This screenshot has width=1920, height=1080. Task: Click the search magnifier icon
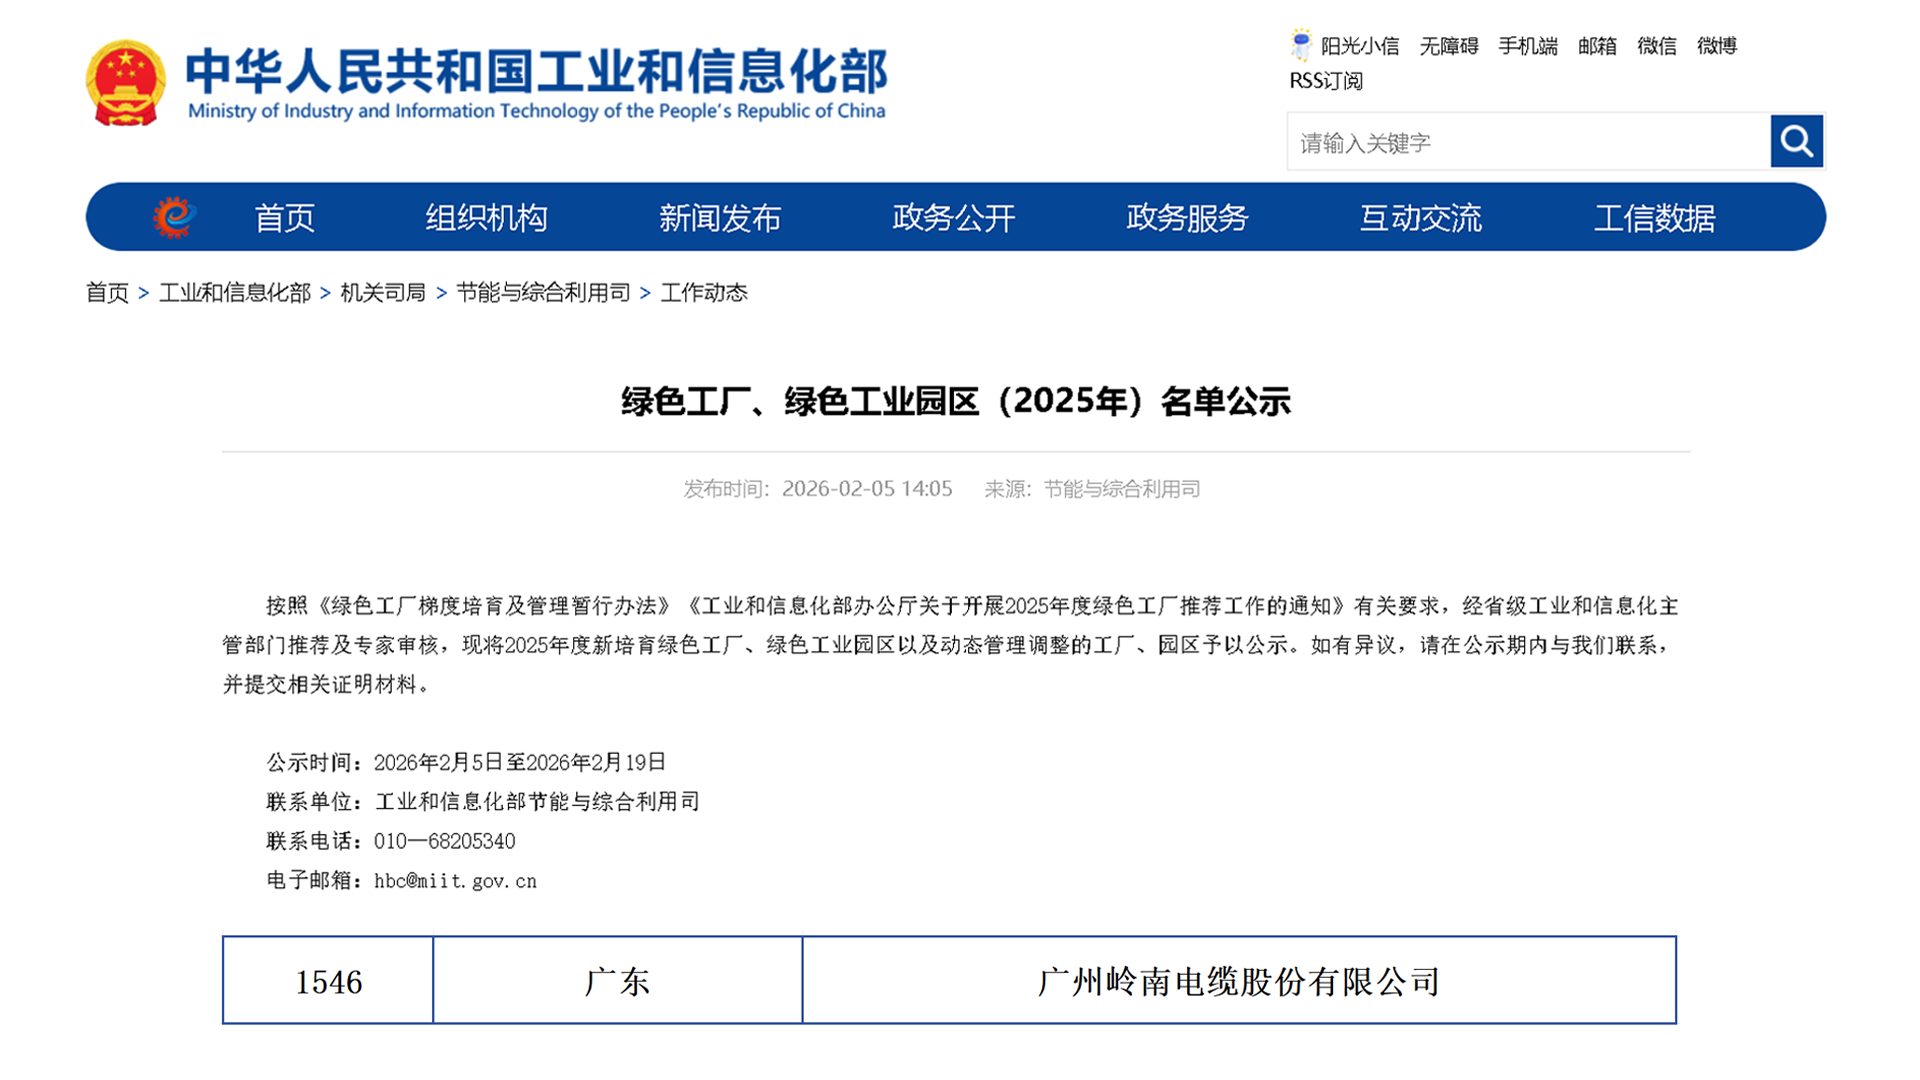(x=1797, y=141)
